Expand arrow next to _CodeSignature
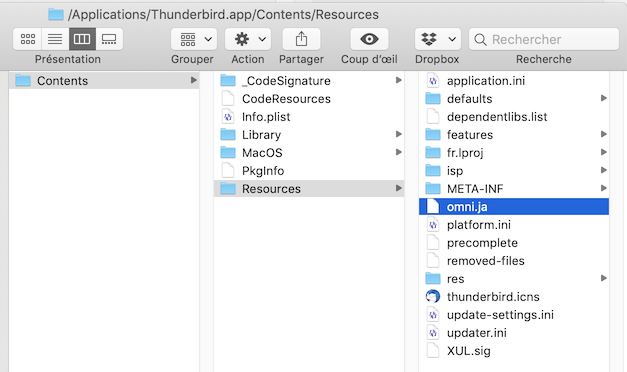This screenshot has width=627, height=372. (399, 80)
